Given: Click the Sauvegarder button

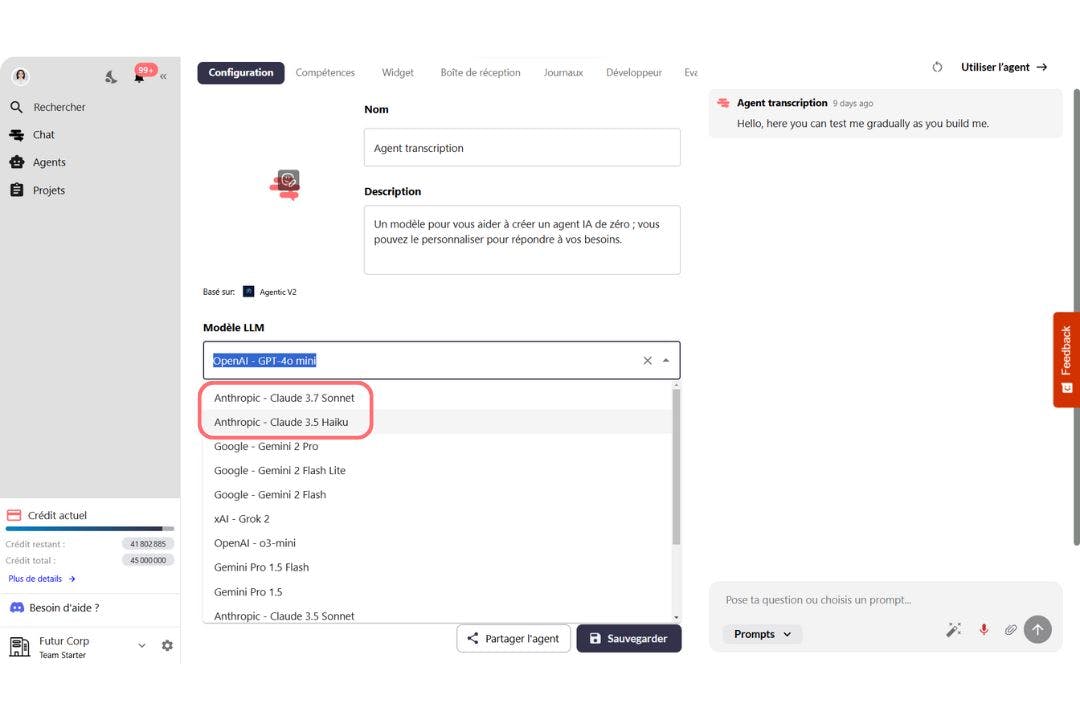Looking at the screenshot, I should [x=629, y=639].
